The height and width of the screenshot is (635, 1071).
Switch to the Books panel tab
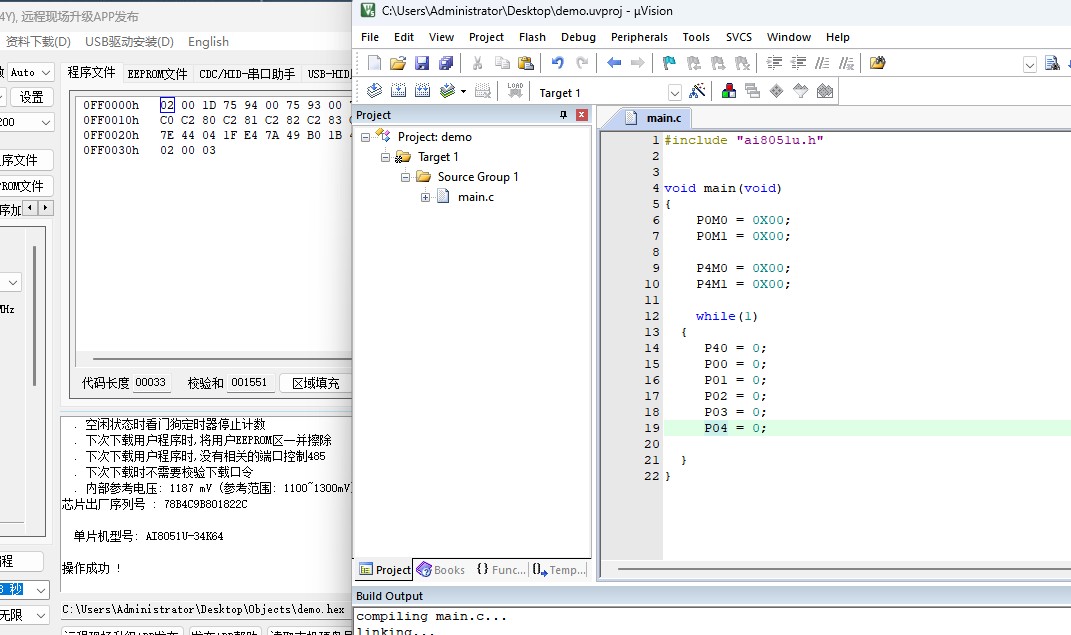[441, 569]
